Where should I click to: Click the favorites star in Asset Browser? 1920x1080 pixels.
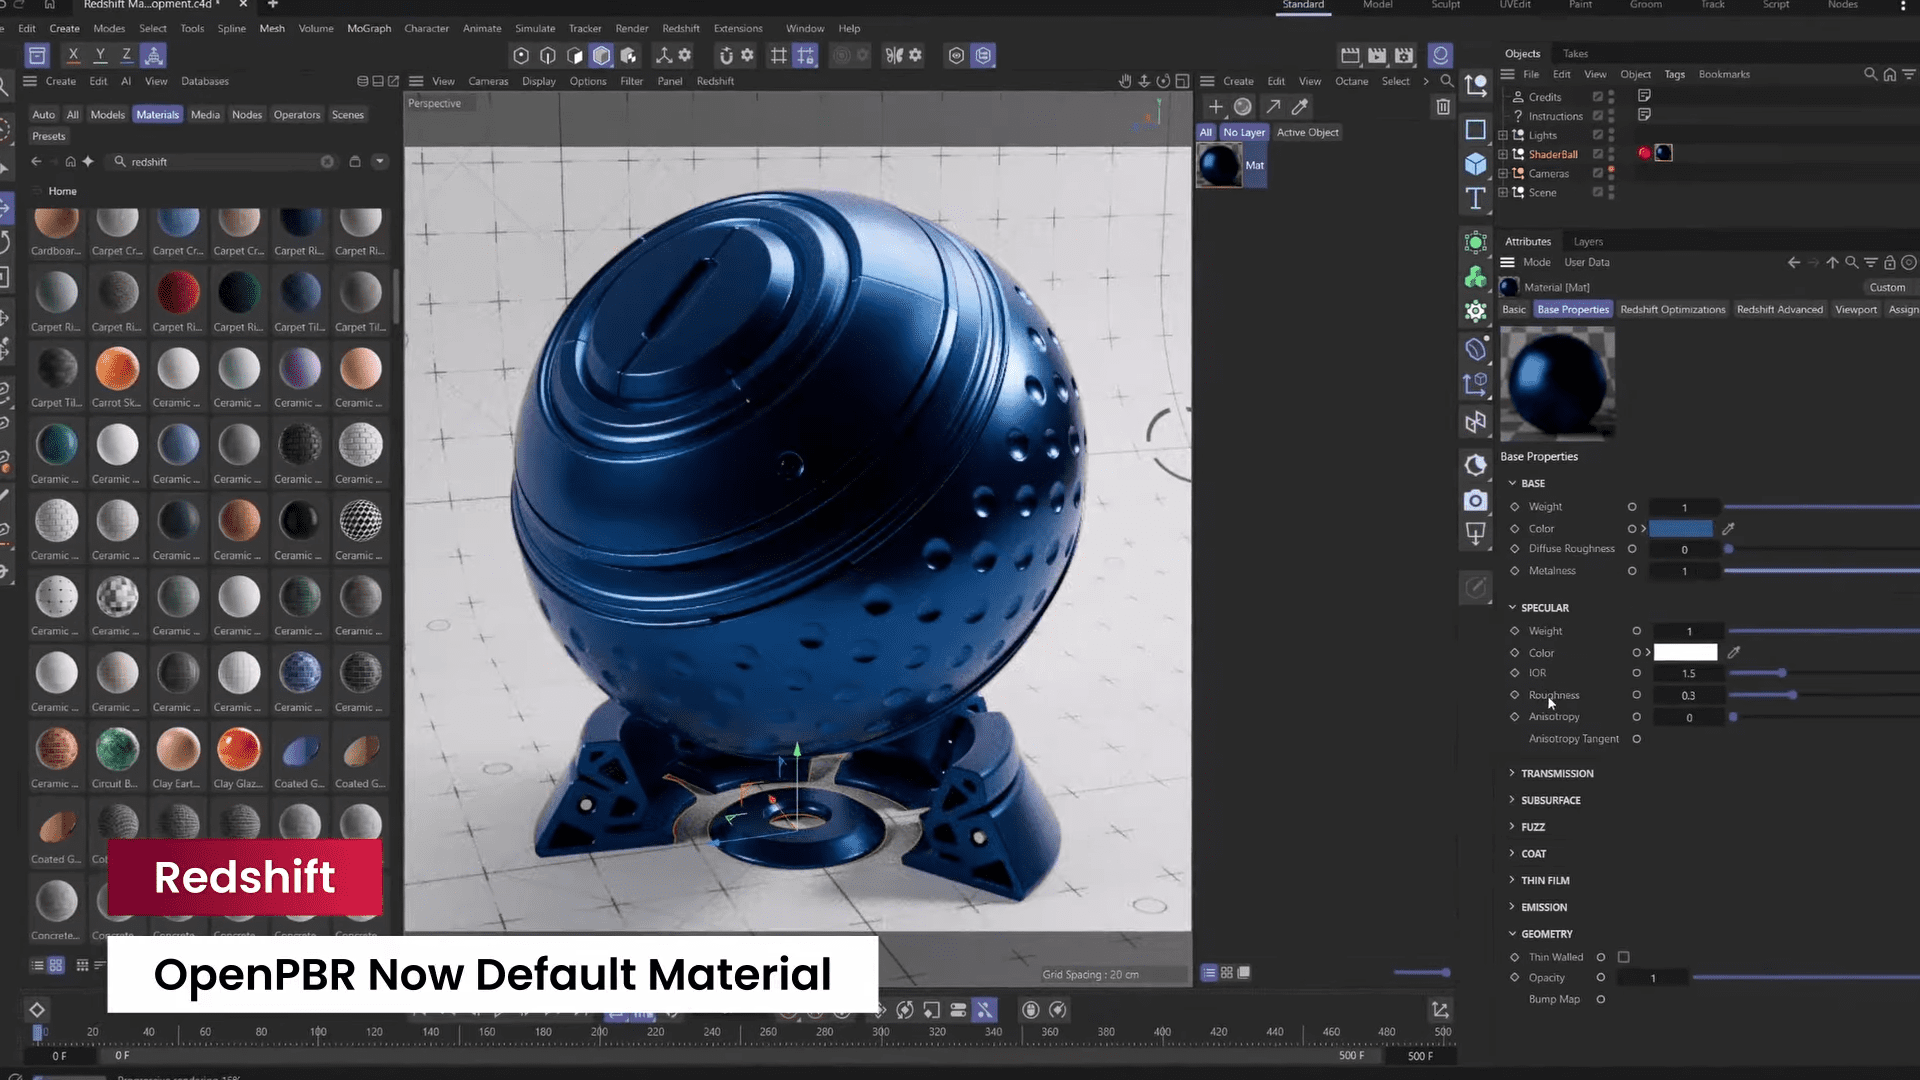(88, 161)
